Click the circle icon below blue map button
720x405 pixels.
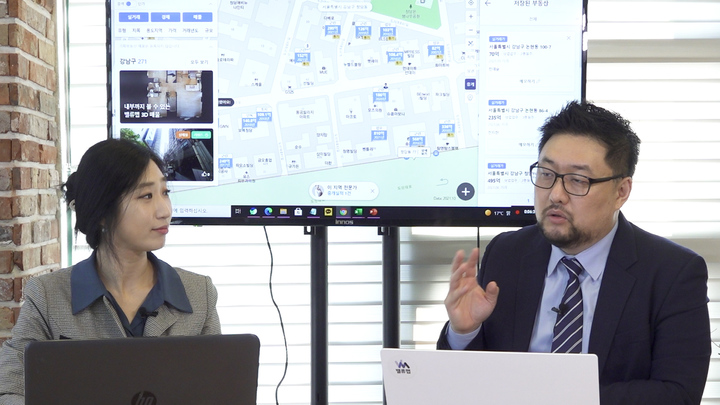point(470,98)
